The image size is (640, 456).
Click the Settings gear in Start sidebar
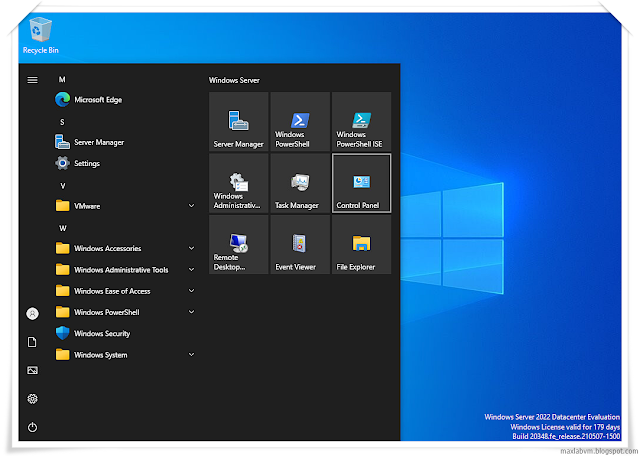(33, 399)
